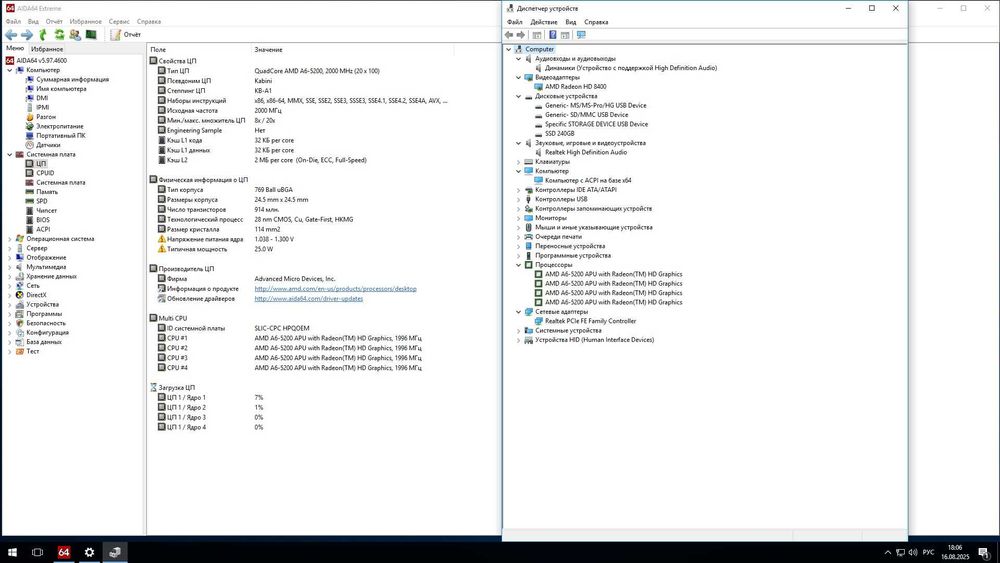This screenshot has width=1000, height=563.
Task: Select Суммарная информация in AIDA64 tree
Action: pyautogui.click(x=72, y=80)
